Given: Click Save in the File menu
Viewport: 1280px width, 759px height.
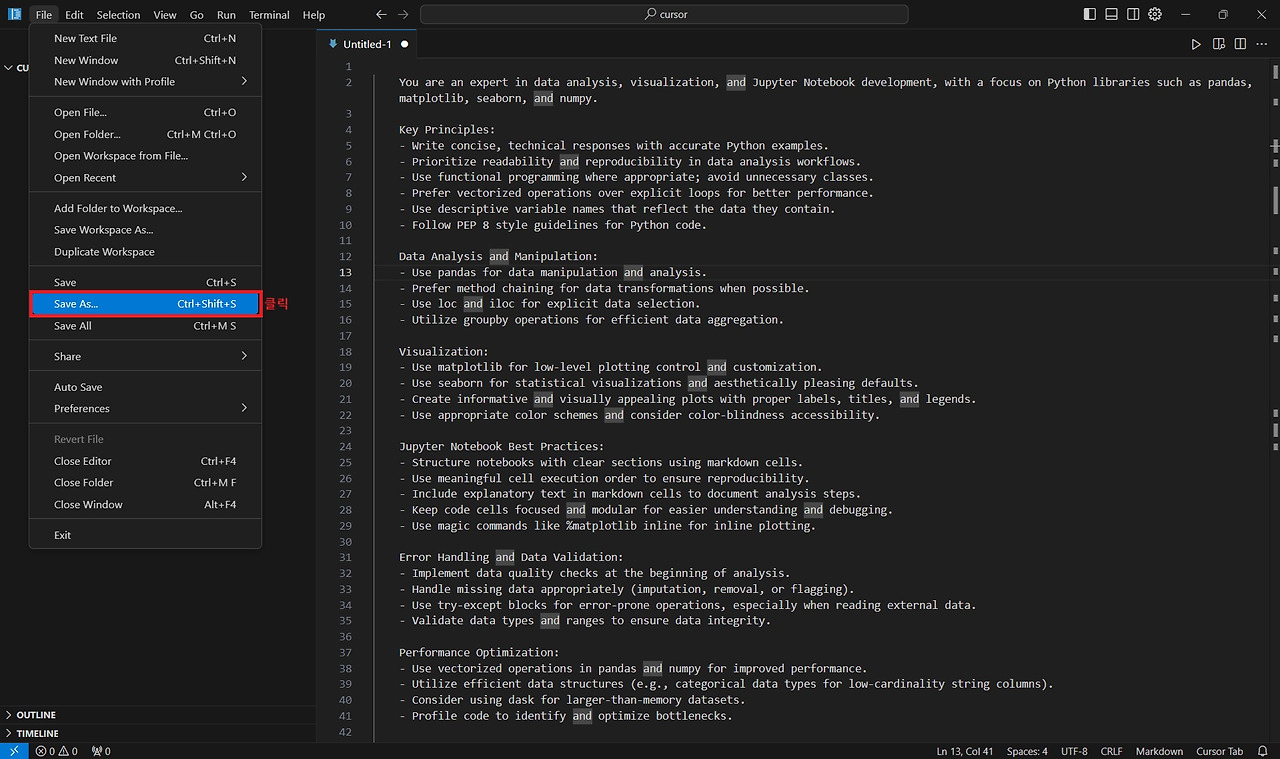Looking at the screenshot, I should pos(145,283).
